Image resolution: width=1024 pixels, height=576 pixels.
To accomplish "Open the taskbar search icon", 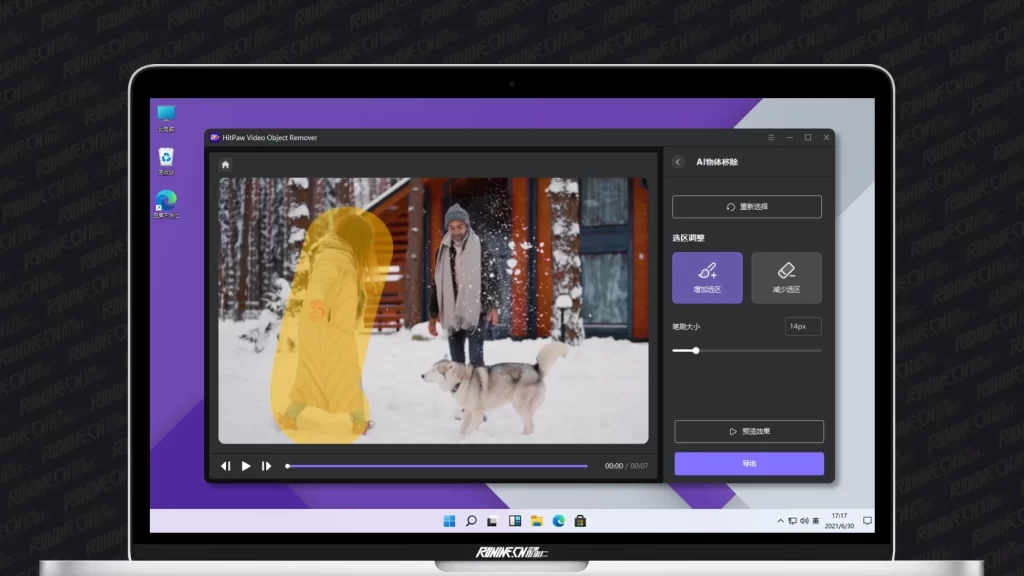I will pos(471,521).
